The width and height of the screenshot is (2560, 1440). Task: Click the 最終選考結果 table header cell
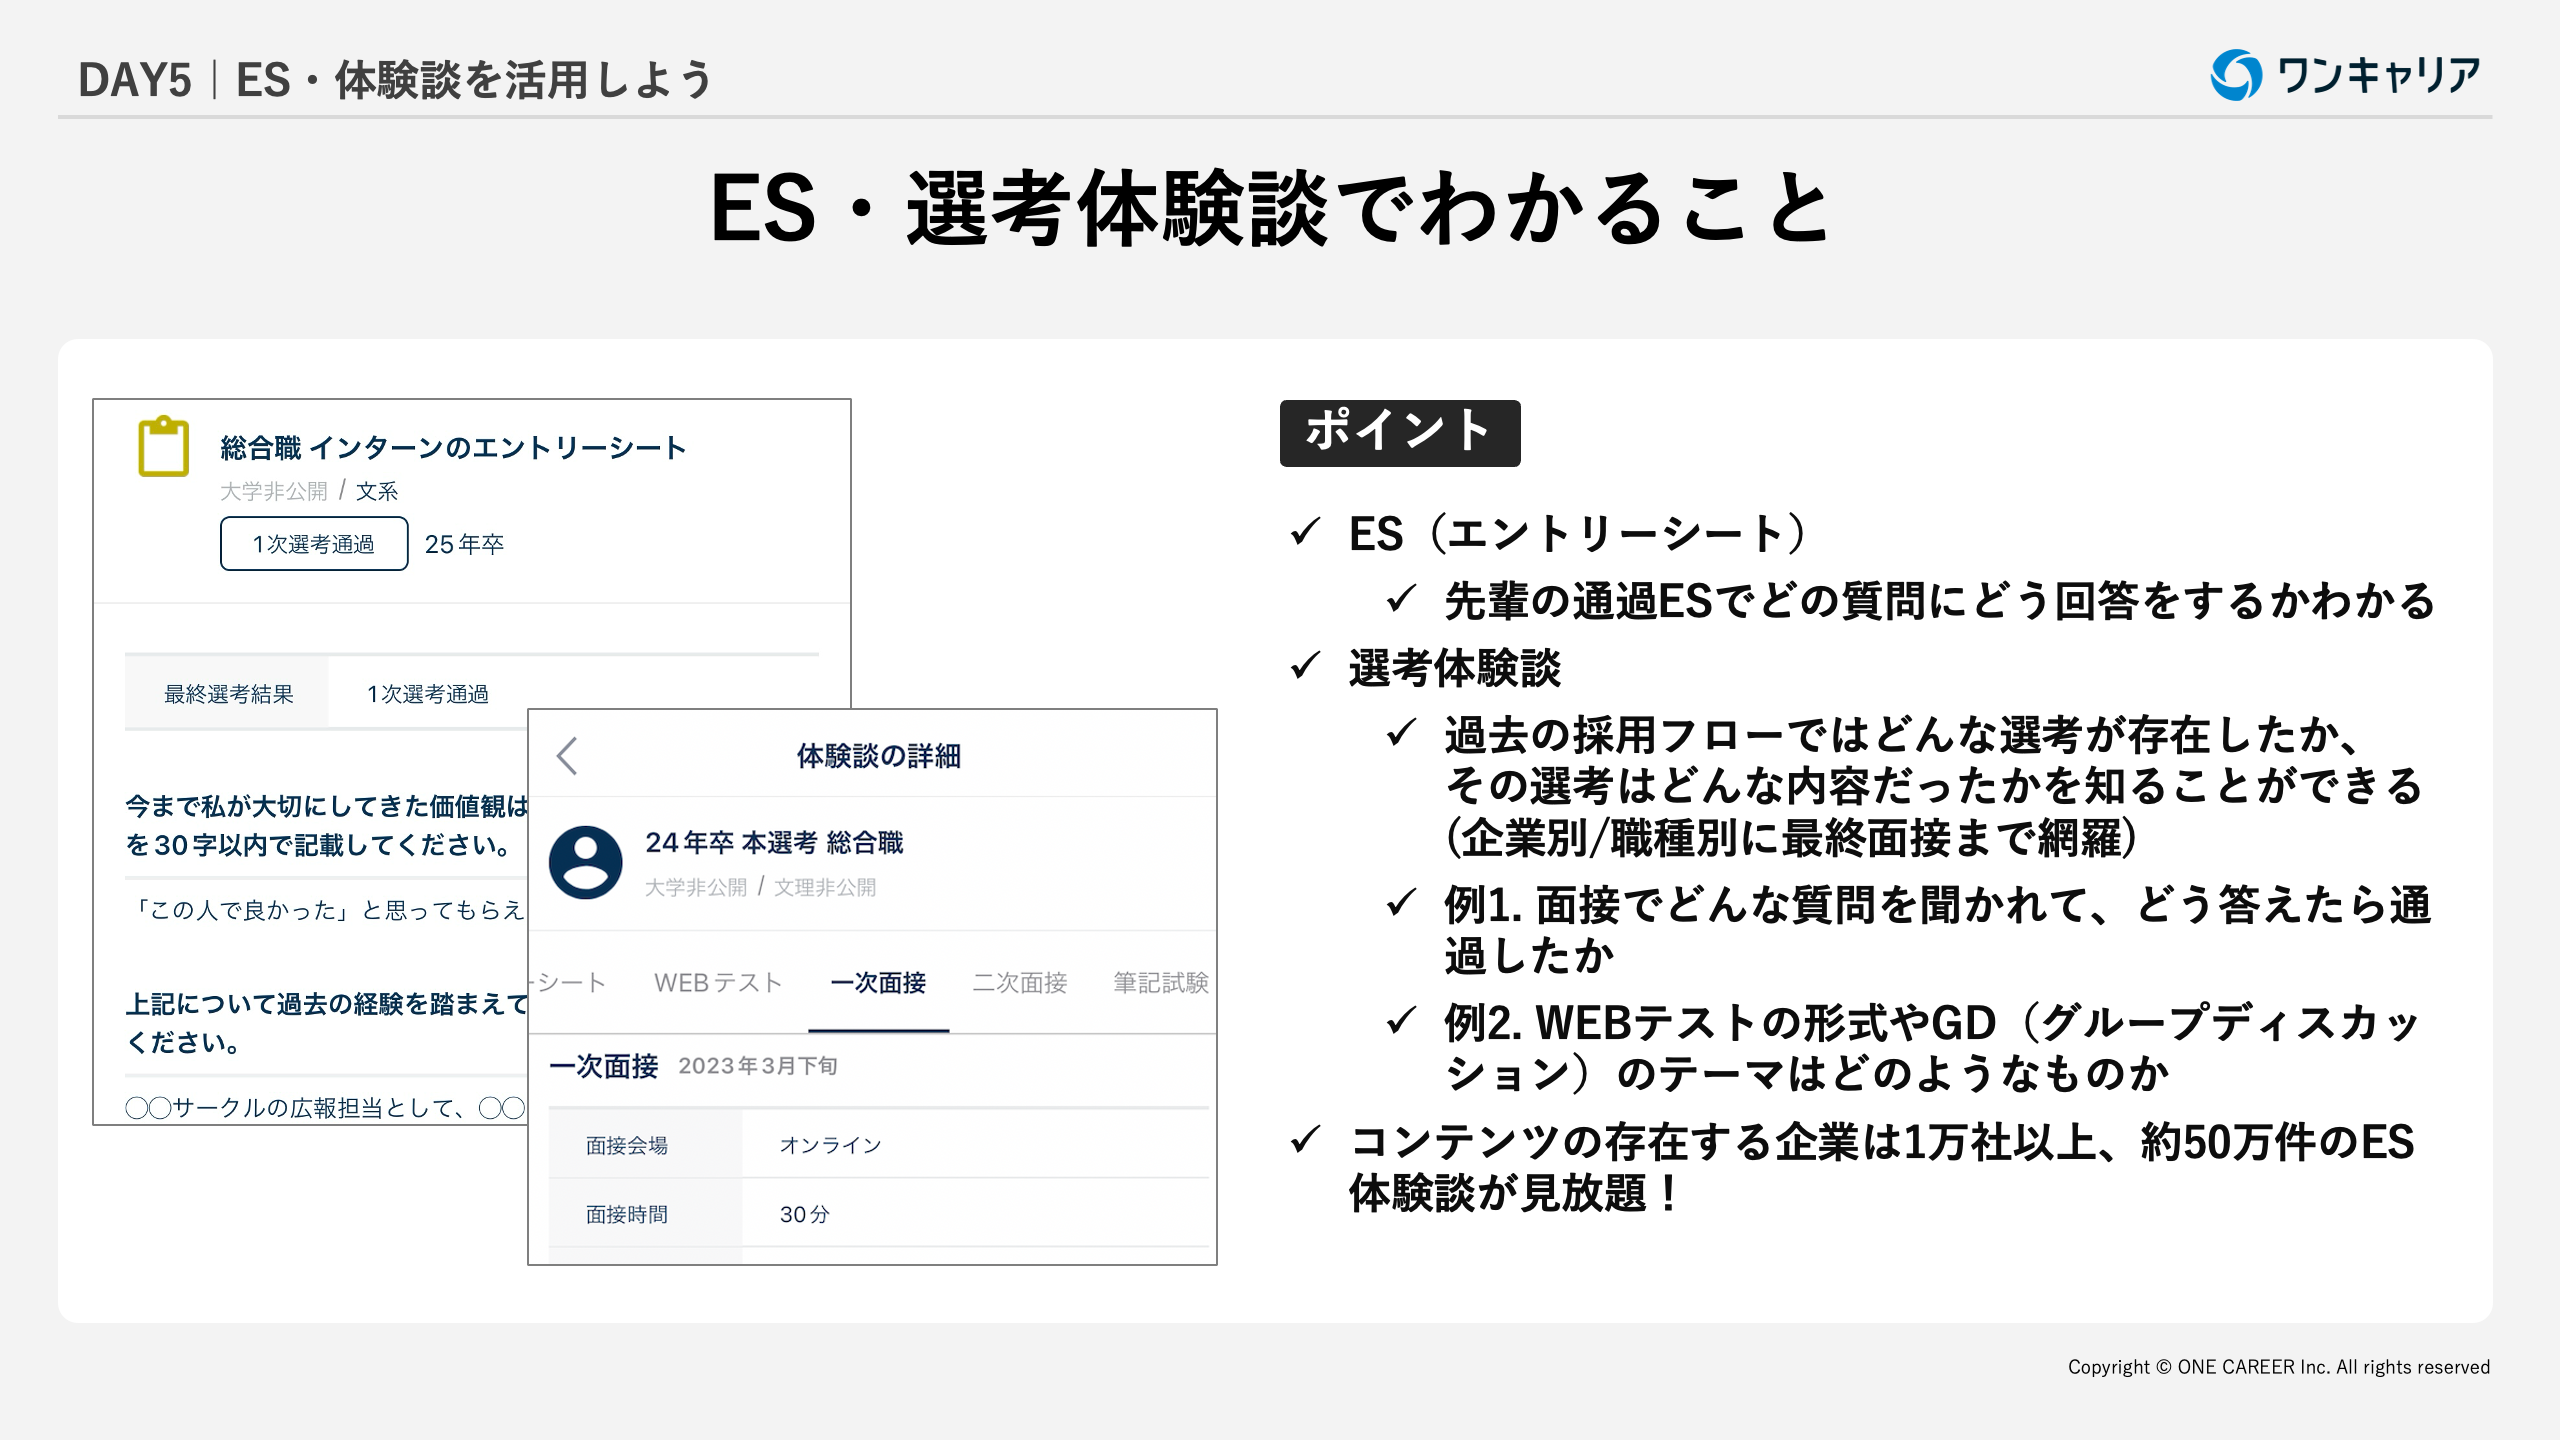[228, 694]
